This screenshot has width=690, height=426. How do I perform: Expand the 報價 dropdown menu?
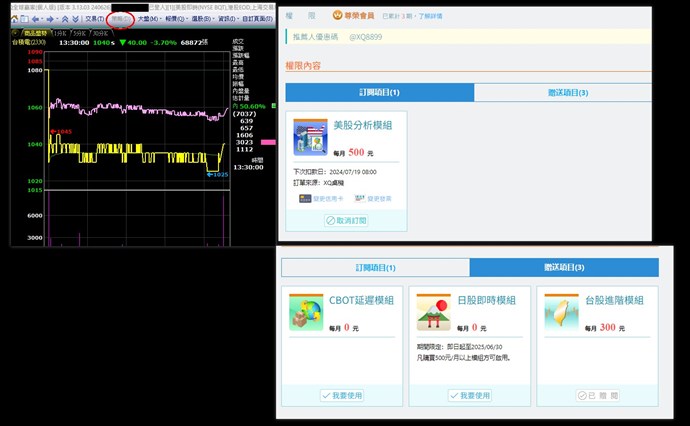pos(174,19)
